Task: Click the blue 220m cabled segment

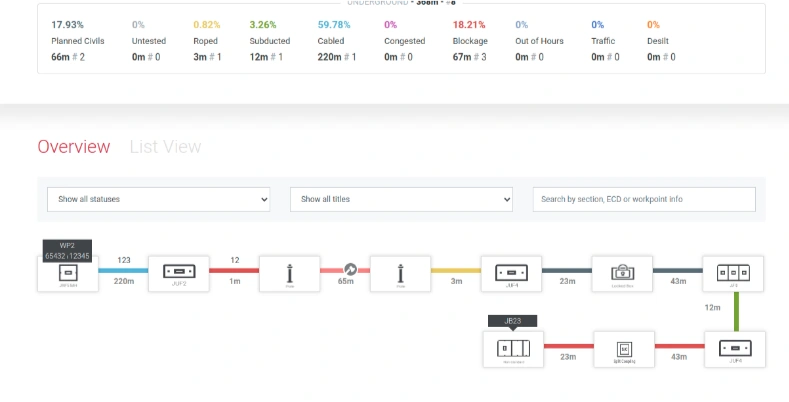Action: click(124, 270)
